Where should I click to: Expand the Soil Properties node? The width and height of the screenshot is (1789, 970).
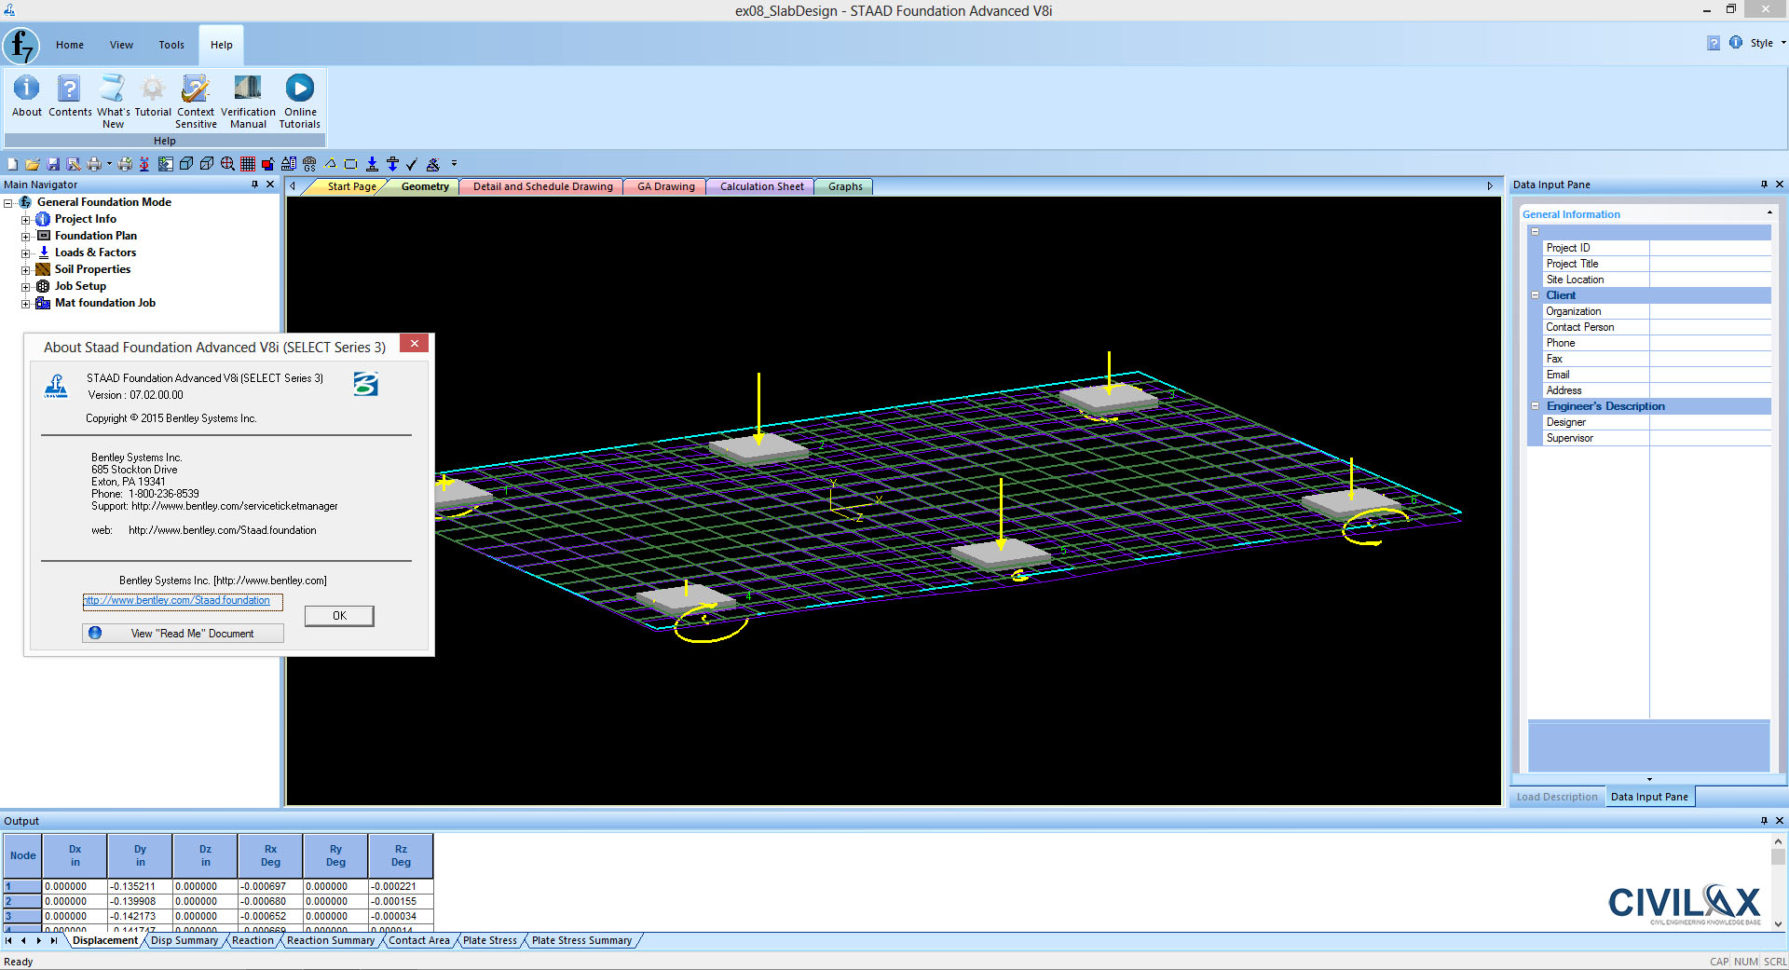[x=25, y=269]
